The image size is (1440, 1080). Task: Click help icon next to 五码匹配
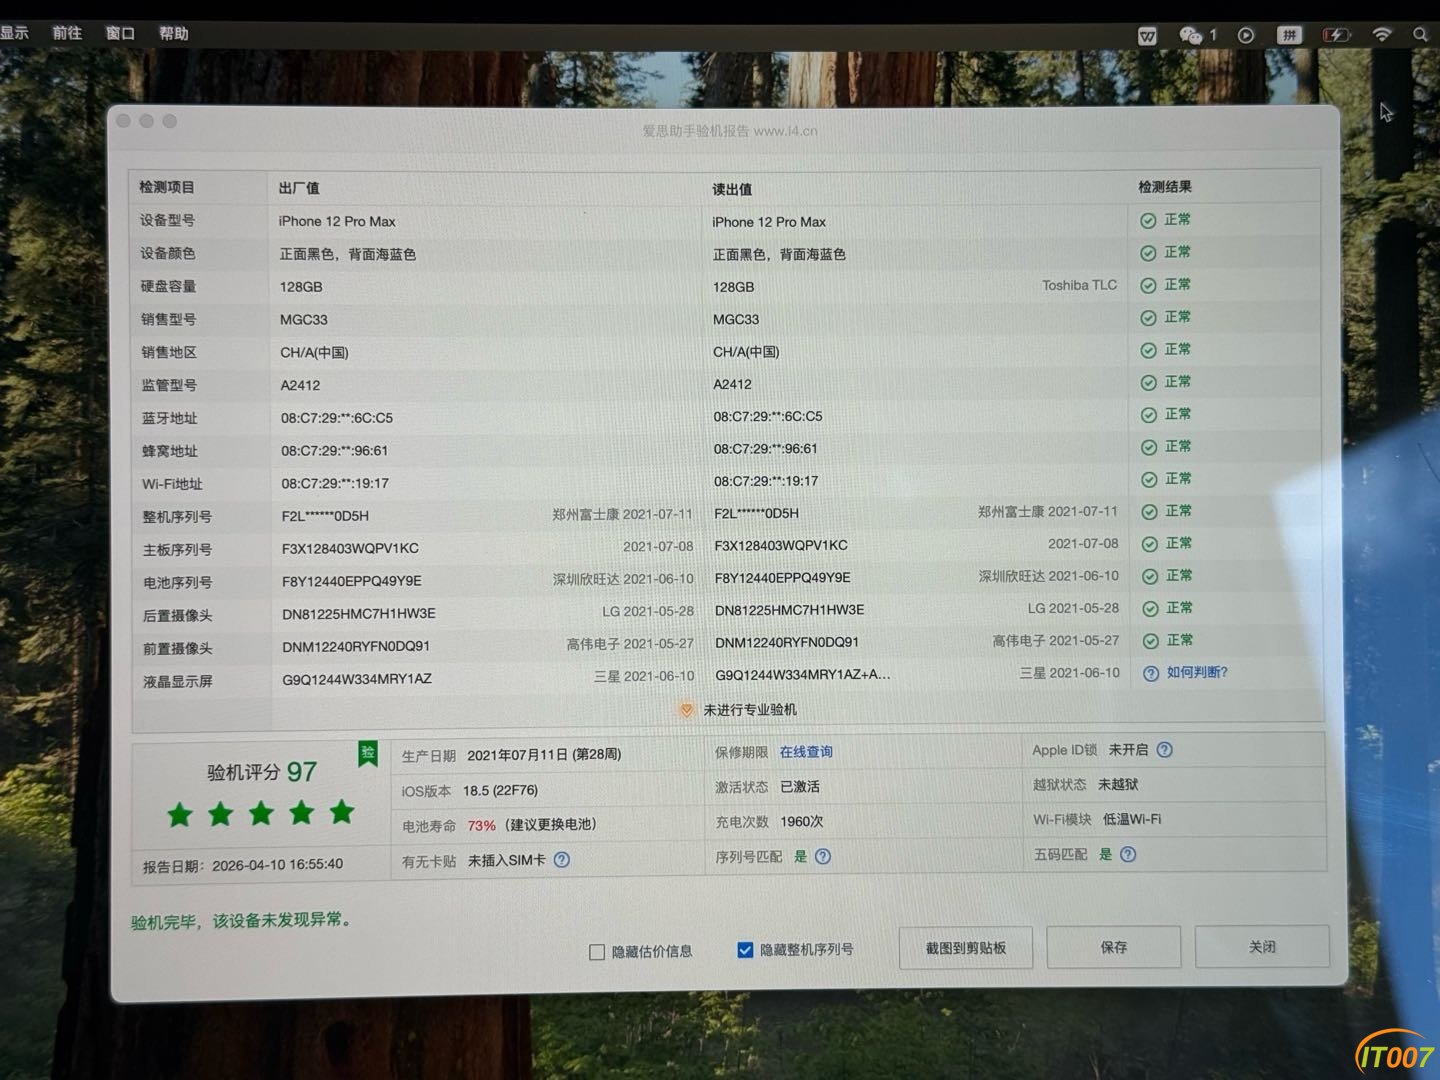tap(1128, 855)
